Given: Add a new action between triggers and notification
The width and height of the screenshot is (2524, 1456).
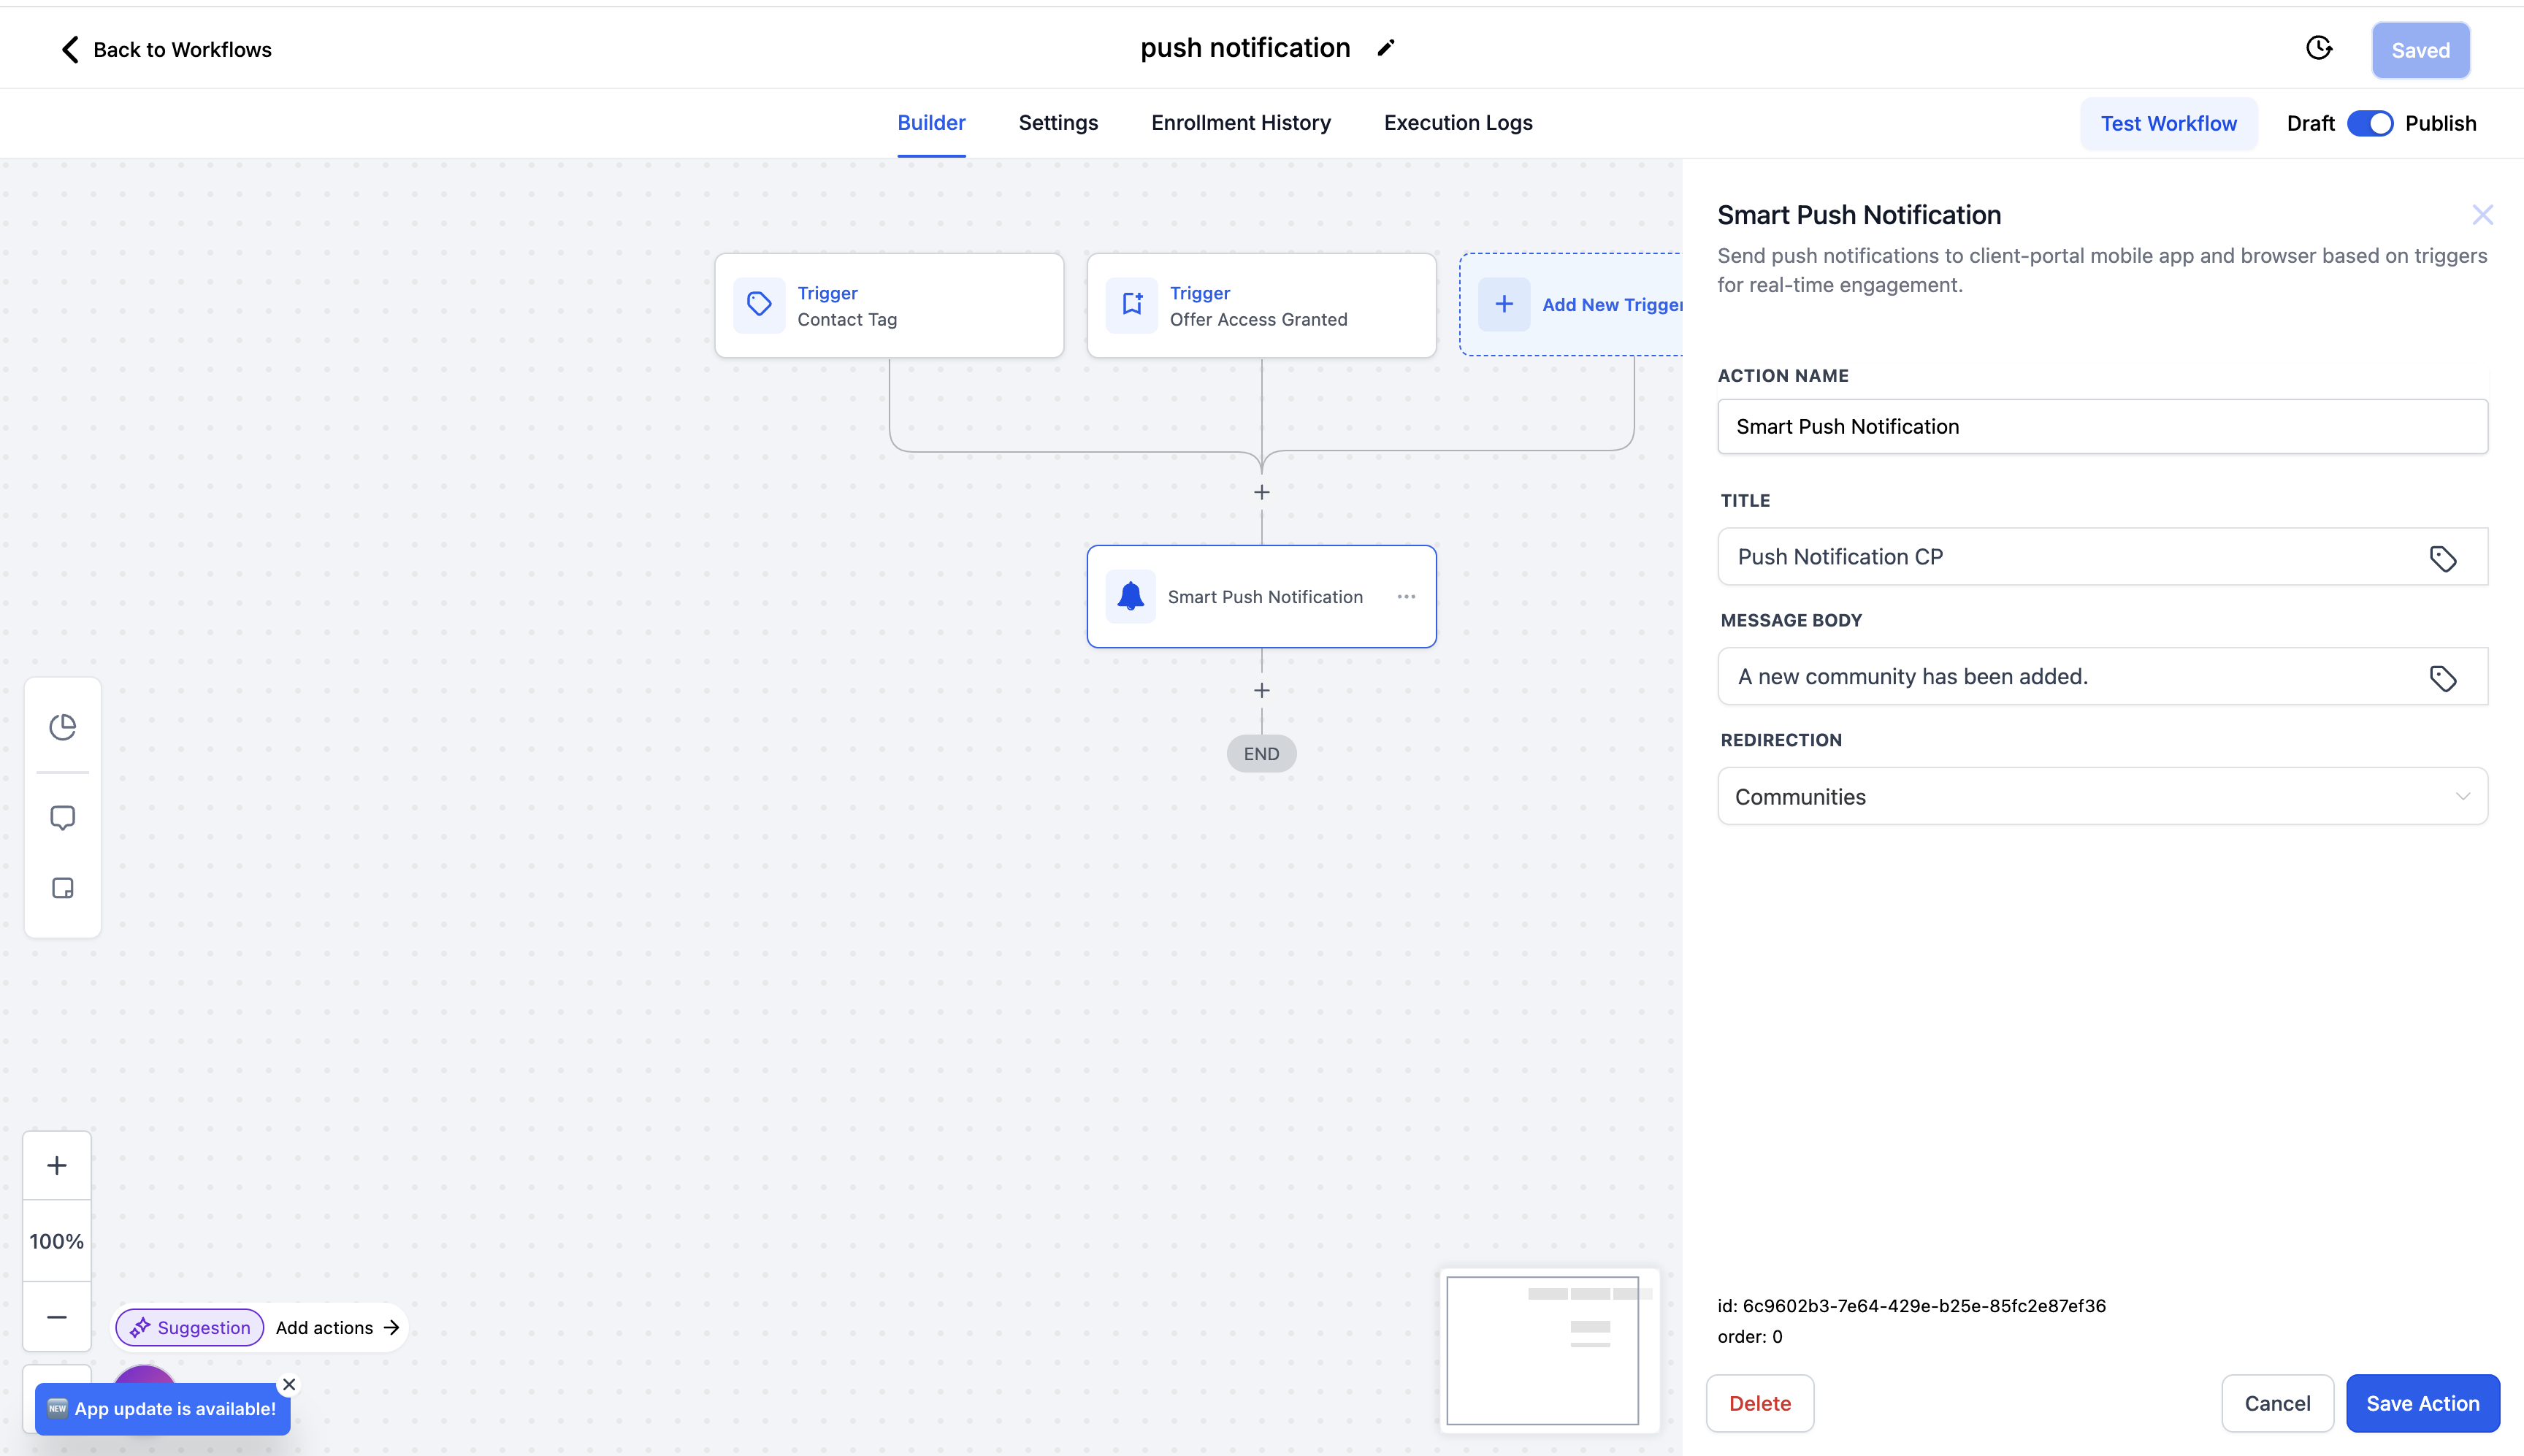Looking at the screenshot, I should point(1261,491).
